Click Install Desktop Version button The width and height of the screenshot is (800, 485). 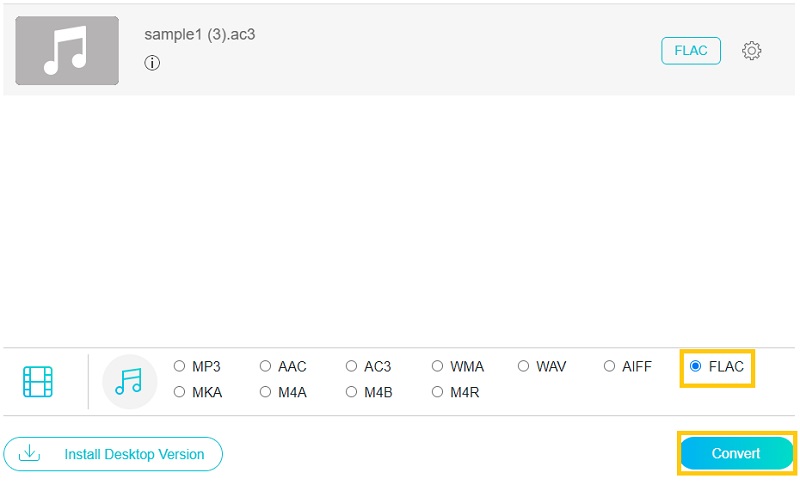pos(113,454)
